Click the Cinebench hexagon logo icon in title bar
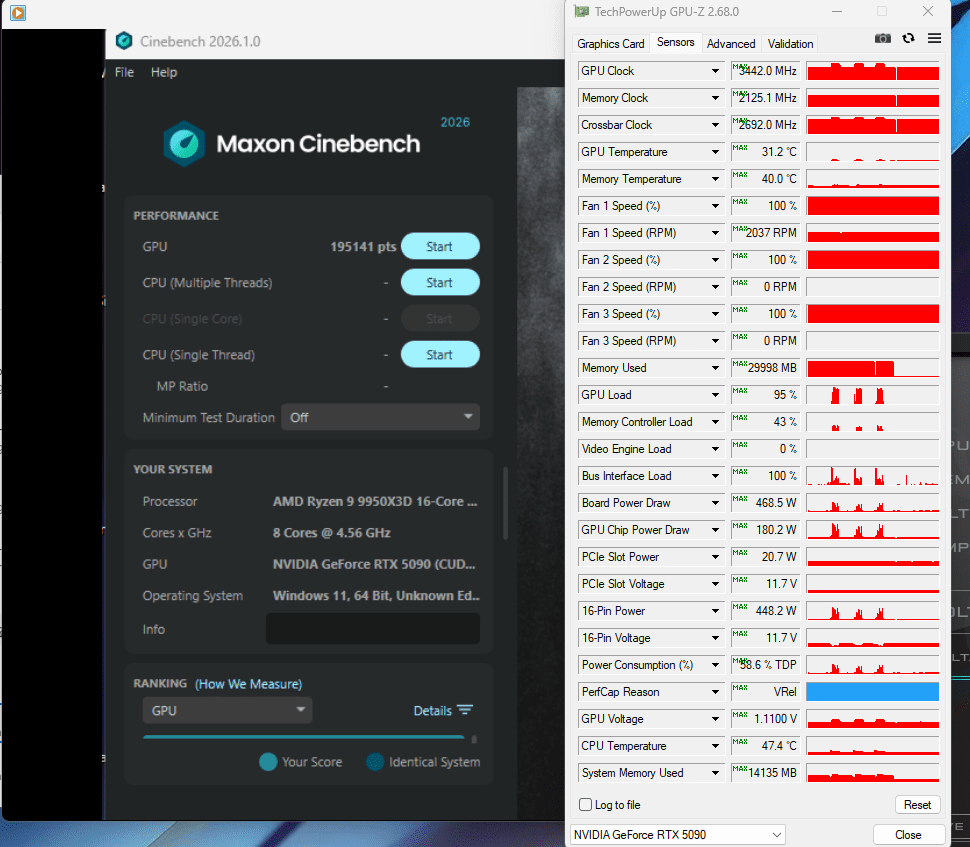The image size is (970, 847). coord(124,41)
